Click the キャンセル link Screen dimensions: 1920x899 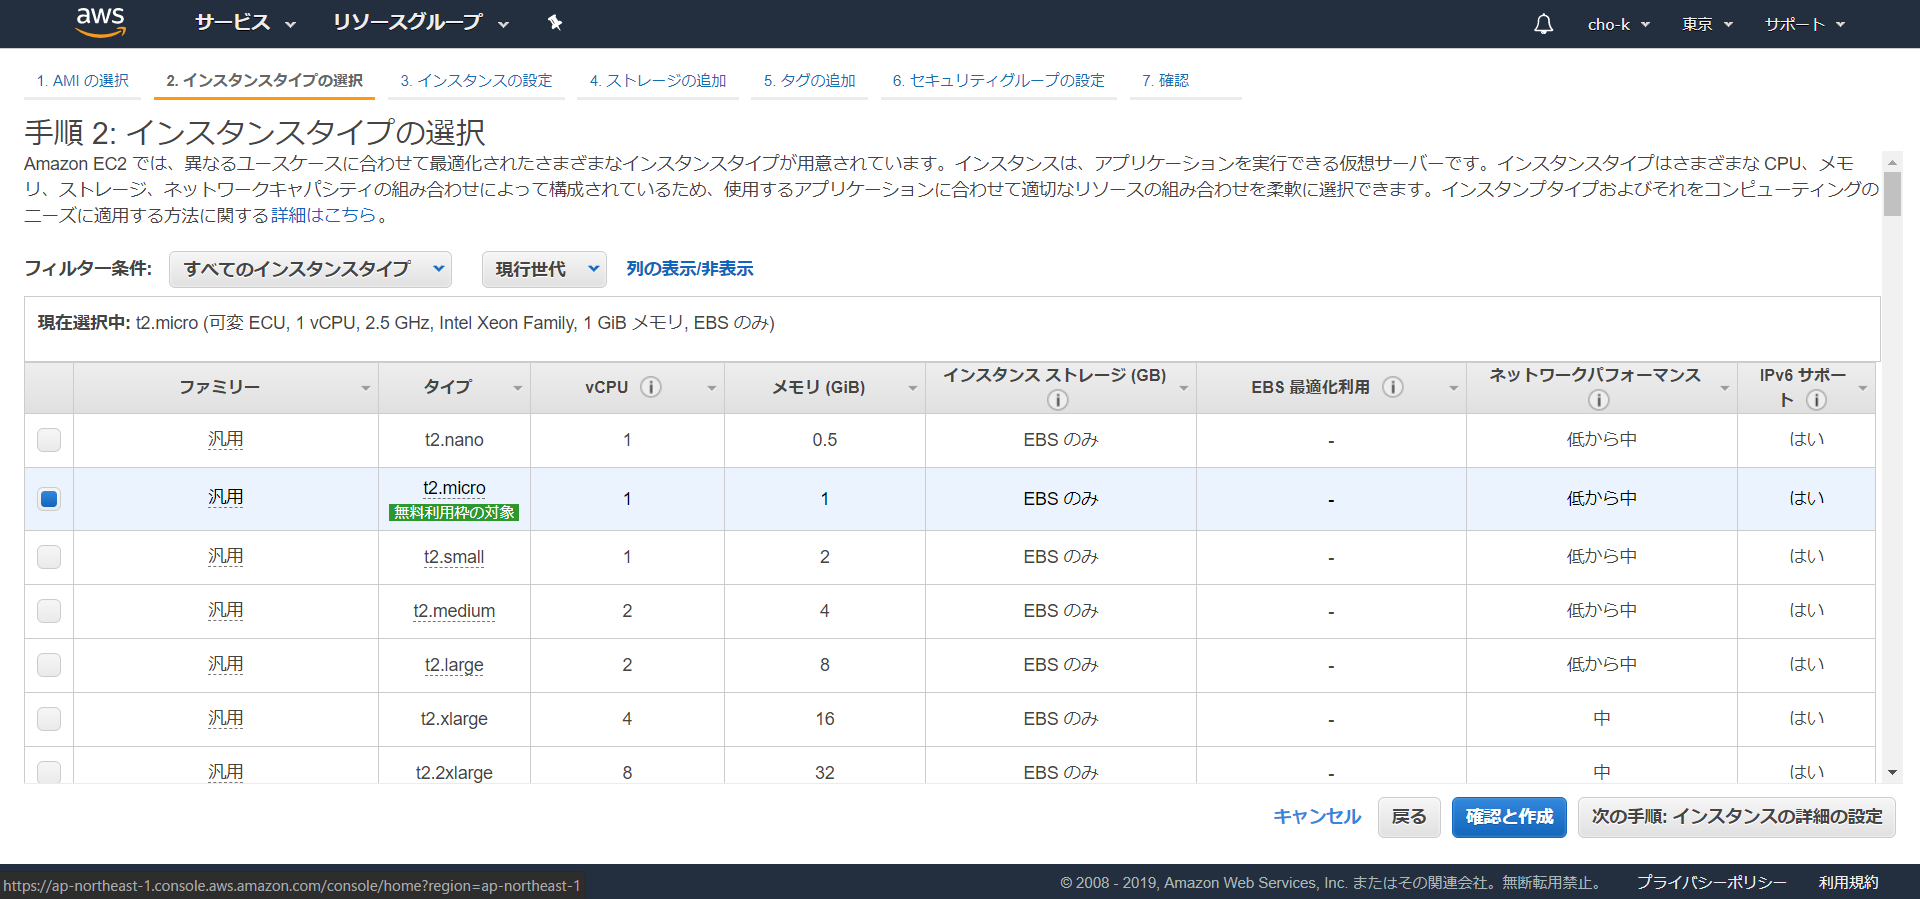(x=1317, y=817)
